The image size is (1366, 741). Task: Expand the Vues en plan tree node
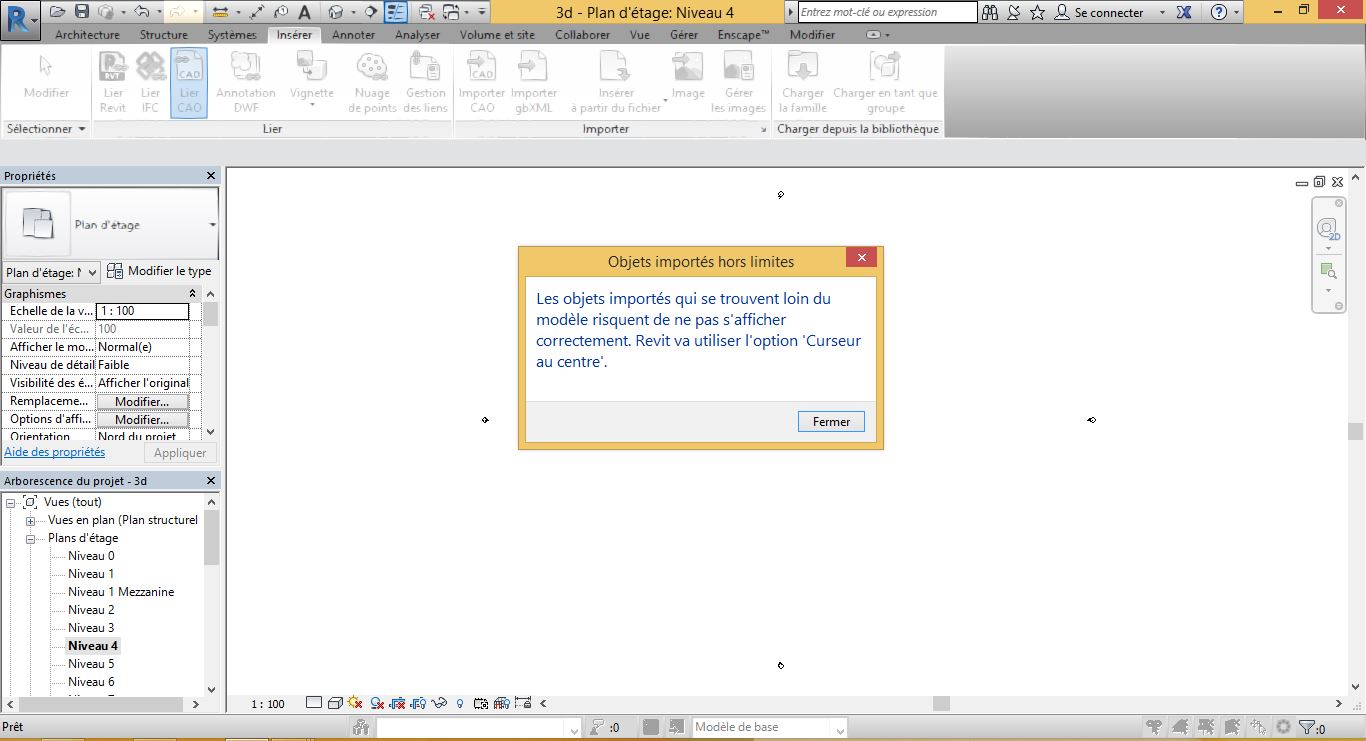pyautogui.click(x=31, y=520)
